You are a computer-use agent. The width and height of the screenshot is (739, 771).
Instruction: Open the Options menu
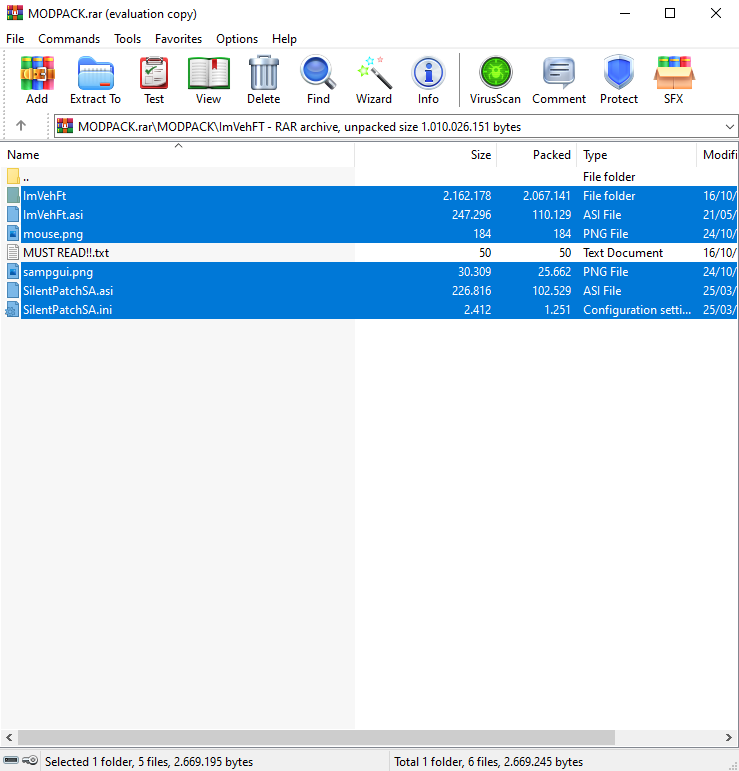tap(237, 39)
